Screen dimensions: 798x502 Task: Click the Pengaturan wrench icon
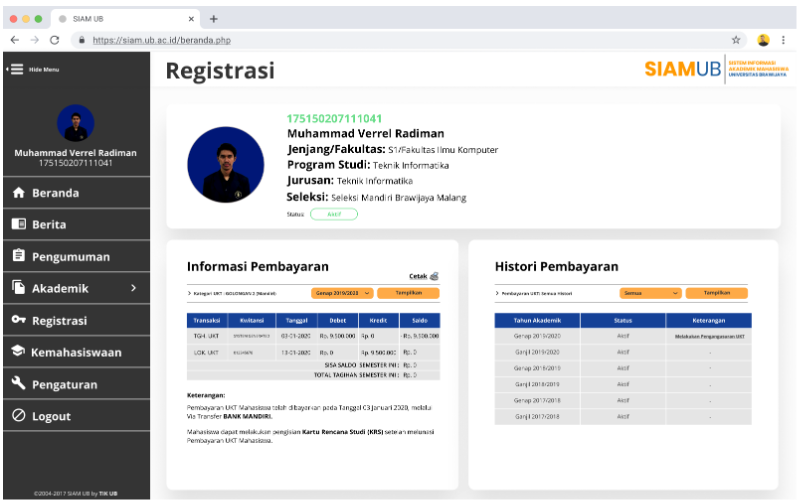pos(18,384)
